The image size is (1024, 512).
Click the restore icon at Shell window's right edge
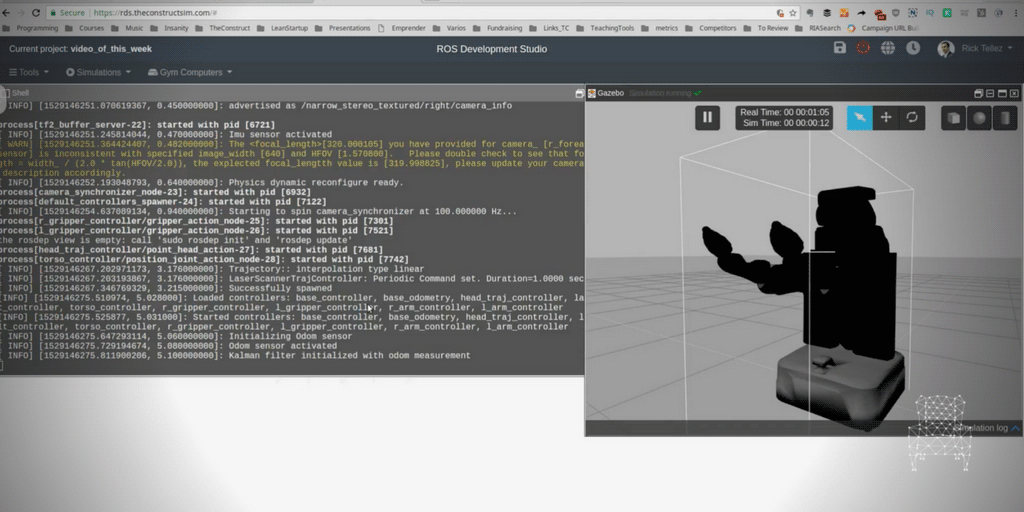tap(579, 94)
